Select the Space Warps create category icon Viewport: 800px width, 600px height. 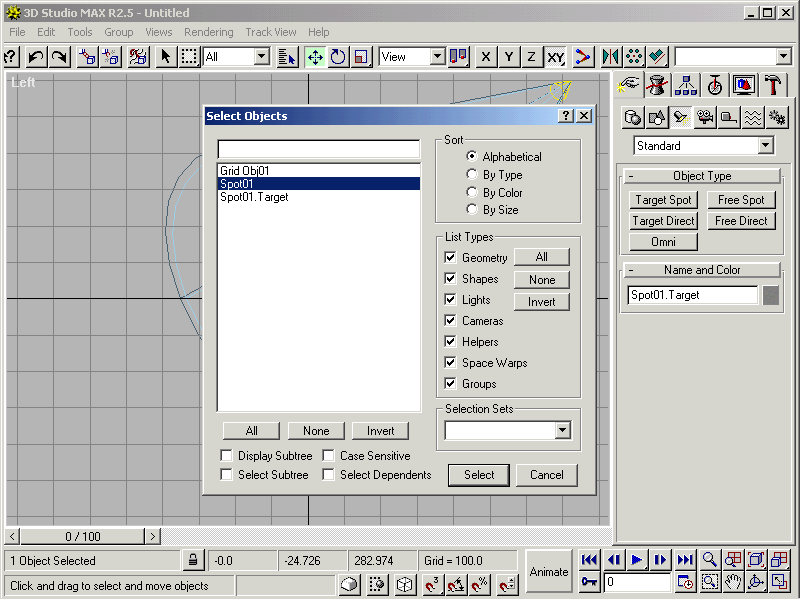[x=753, y=118]
